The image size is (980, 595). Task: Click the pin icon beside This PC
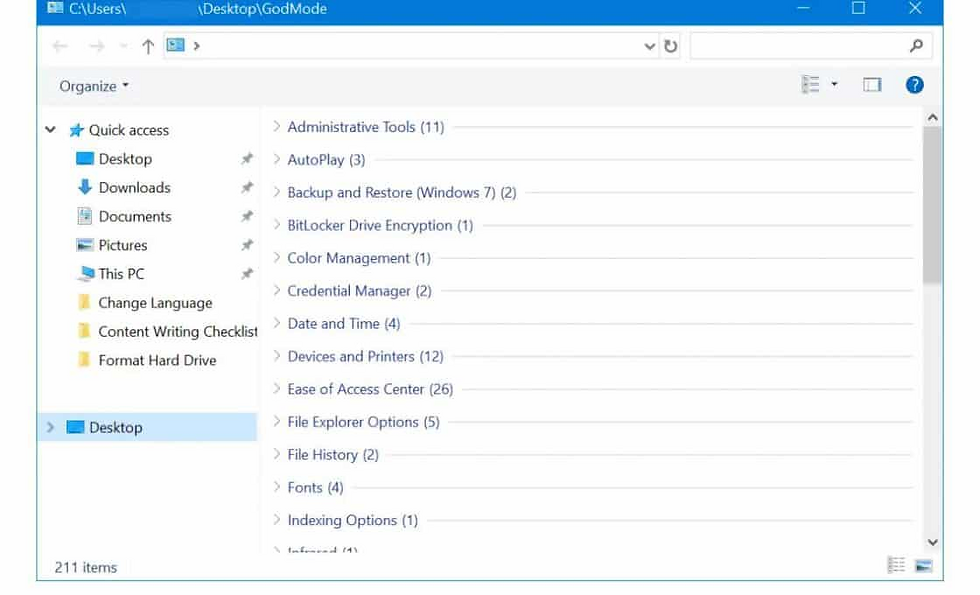[248, 274]
